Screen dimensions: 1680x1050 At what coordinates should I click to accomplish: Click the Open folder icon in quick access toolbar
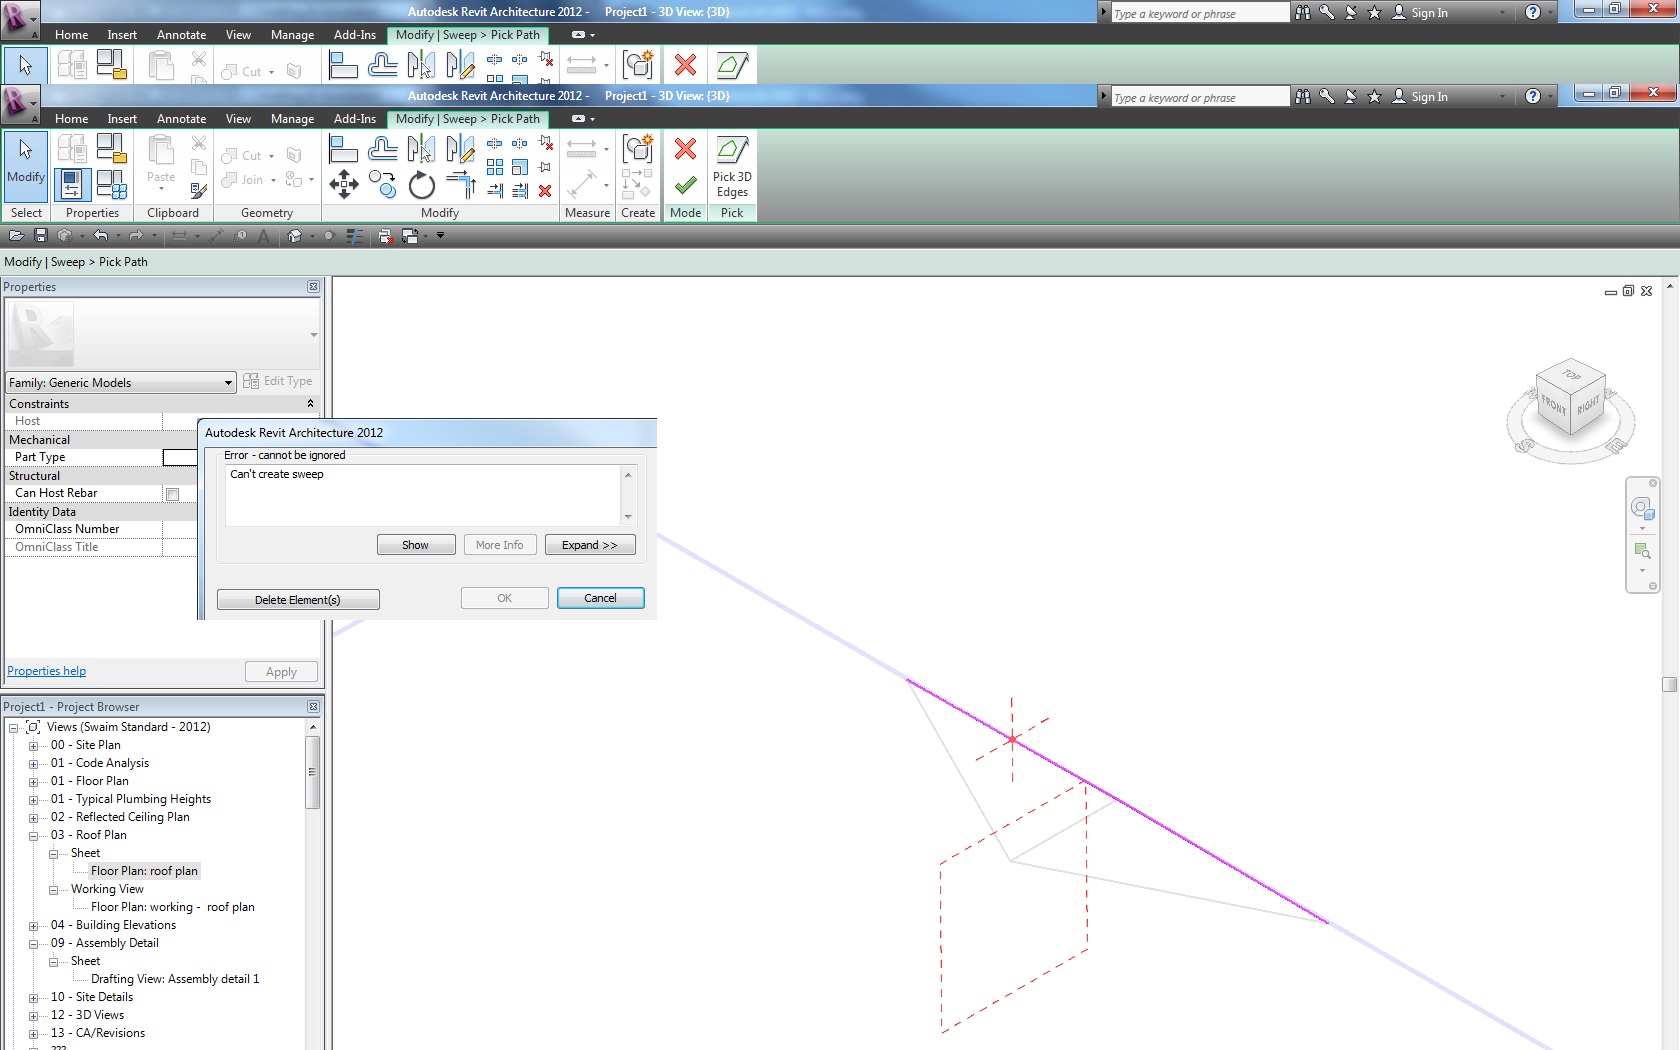tap(16, 236)
